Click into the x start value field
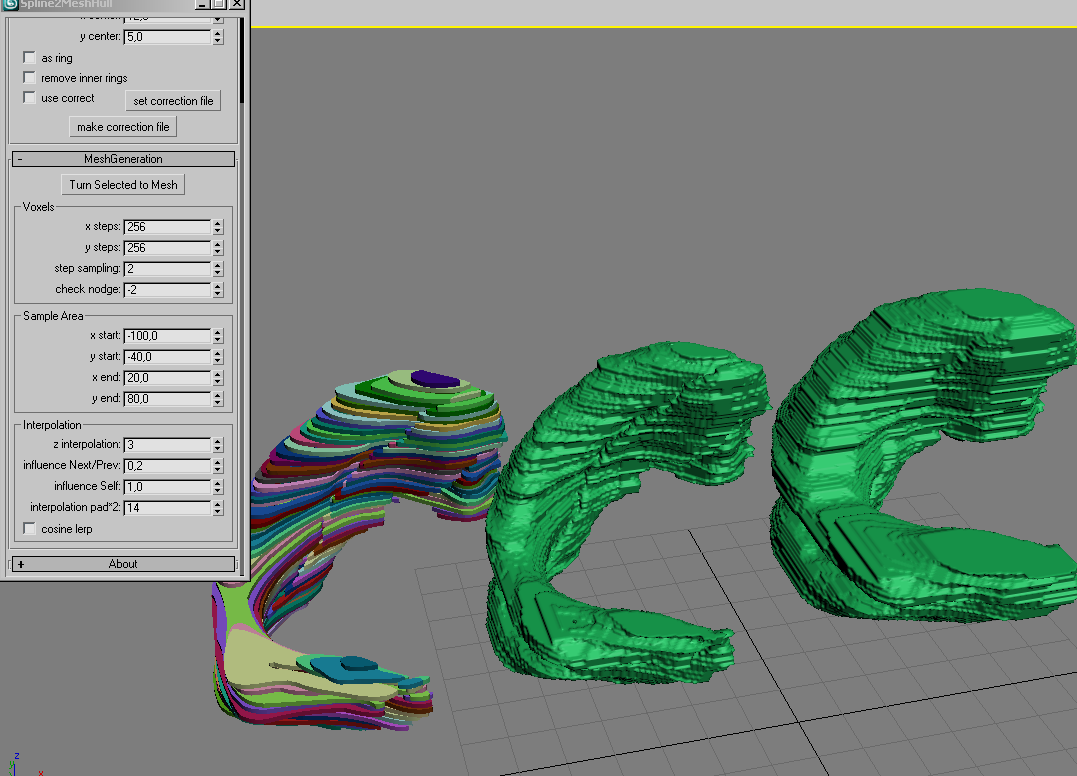The height and width of the screenshot is (776, 1077). click(x=166, y=336)
